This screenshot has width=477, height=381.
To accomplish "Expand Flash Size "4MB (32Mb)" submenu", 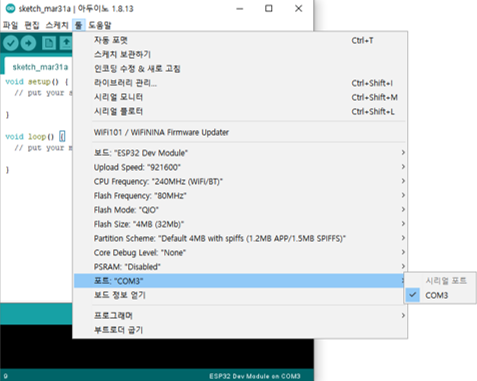I will click(240, 224).
